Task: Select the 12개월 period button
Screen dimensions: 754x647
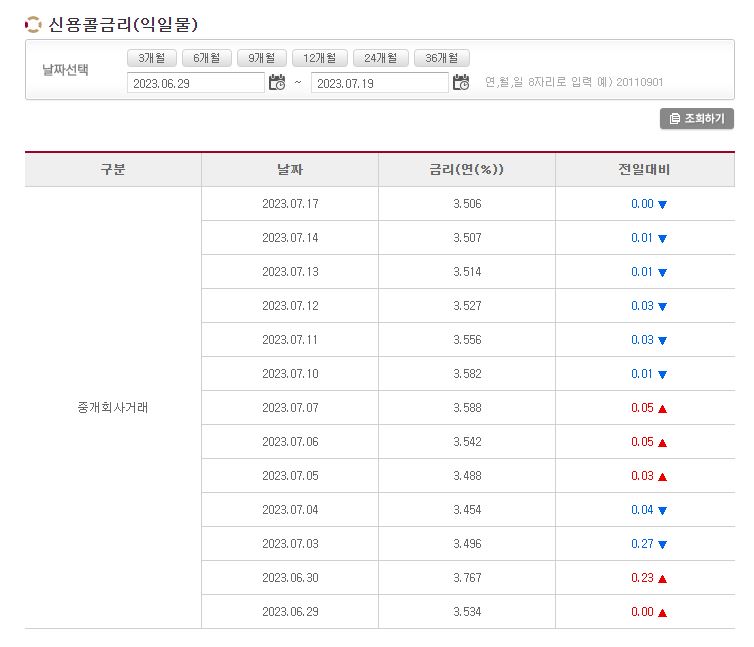Action: [x=320, y=58]
